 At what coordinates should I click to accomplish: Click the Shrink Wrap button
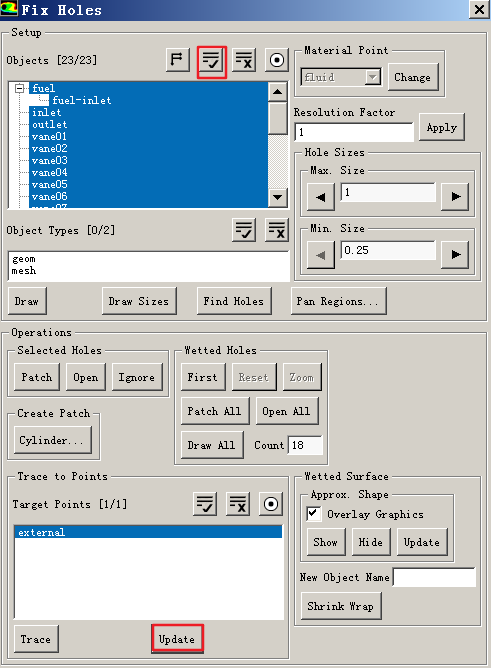pos(341,606)
